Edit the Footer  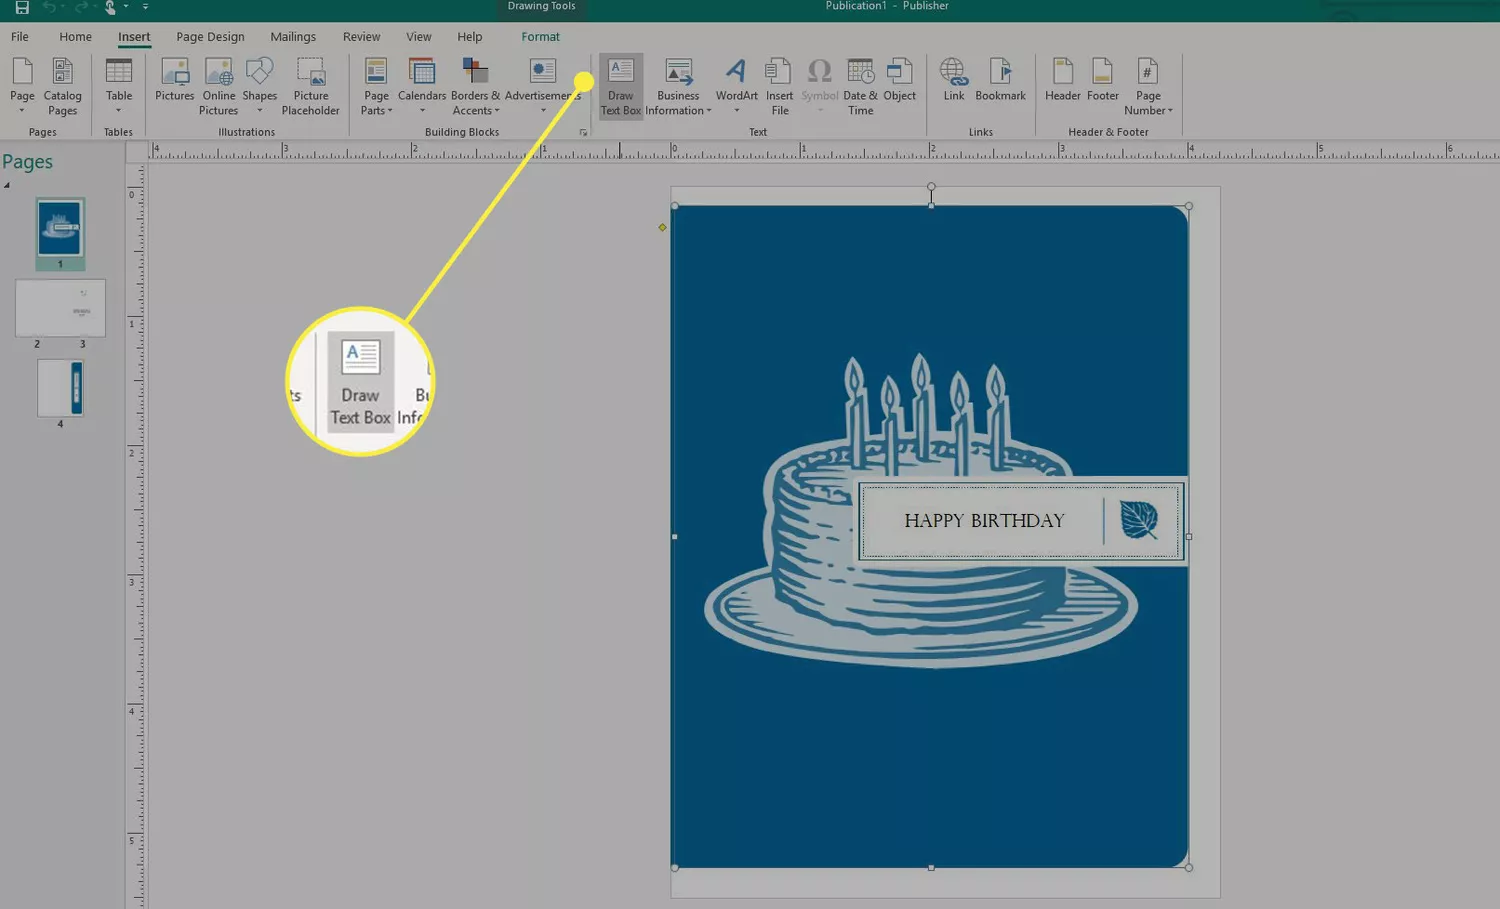pyautogui.click(x=1102, y=81)
